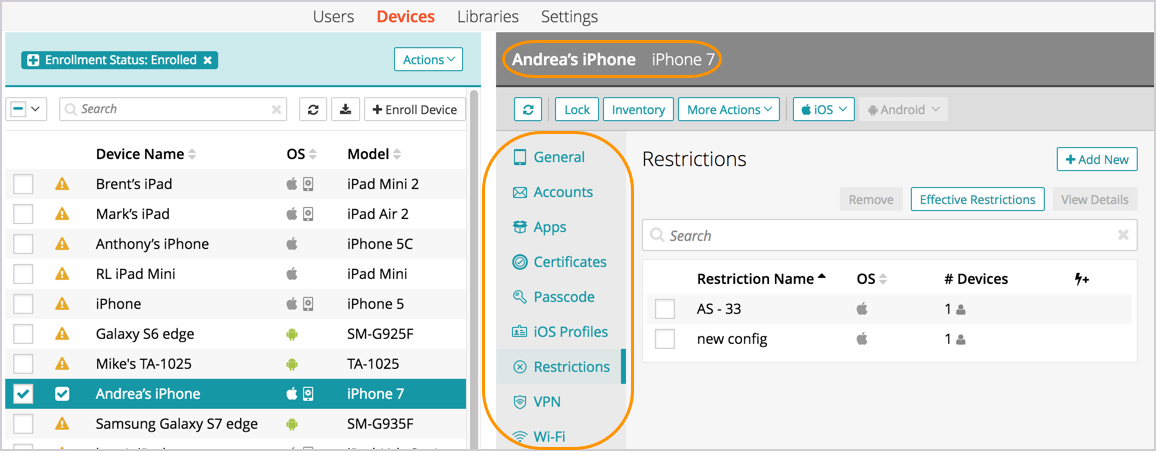
Task: Open the Settings tab
Action: [x=569, y=16]
